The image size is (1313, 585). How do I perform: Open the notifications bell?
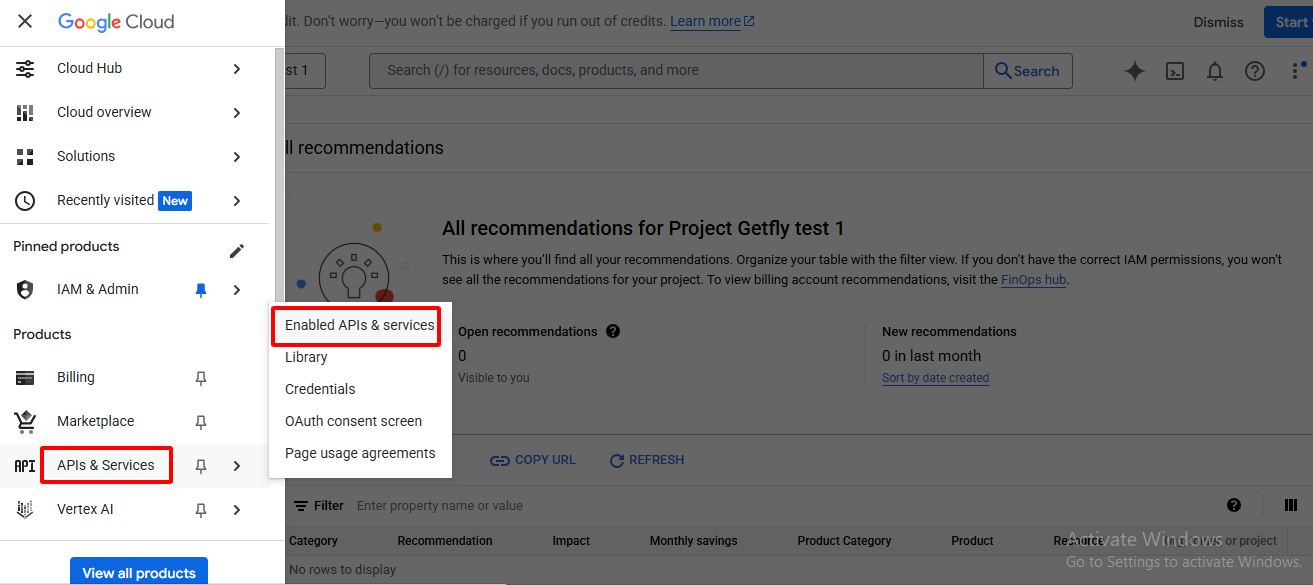[x=1214, y=71]
